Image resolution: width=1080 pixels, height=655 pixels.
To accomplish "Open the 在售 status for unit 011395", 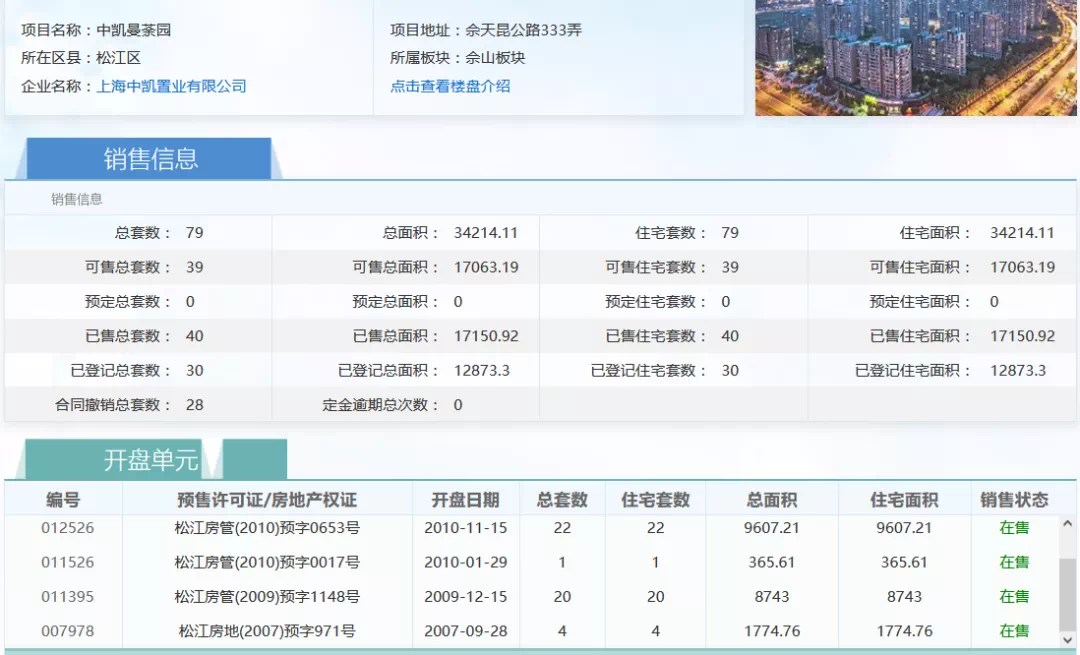I will (1014, 596).
